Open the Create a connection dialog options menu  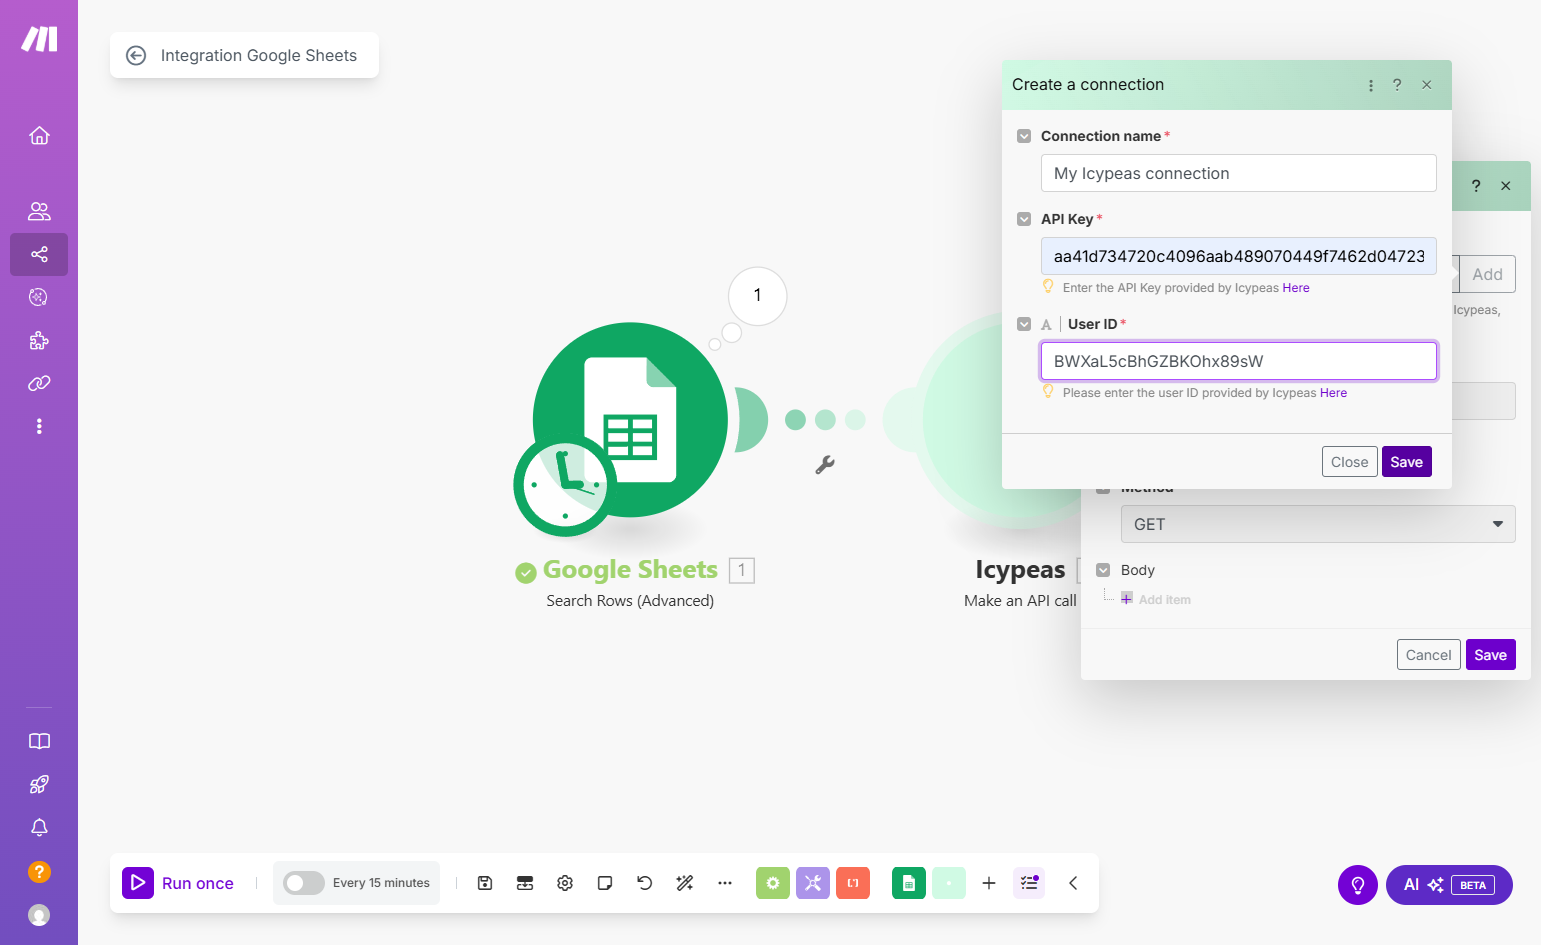click(1371, 85)
